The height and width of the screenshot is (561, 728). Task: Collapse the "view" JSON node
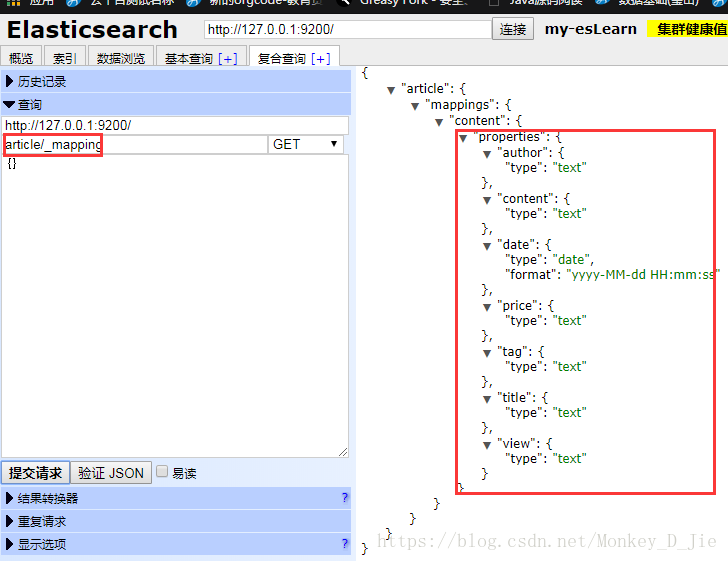(x=487, y=445)
